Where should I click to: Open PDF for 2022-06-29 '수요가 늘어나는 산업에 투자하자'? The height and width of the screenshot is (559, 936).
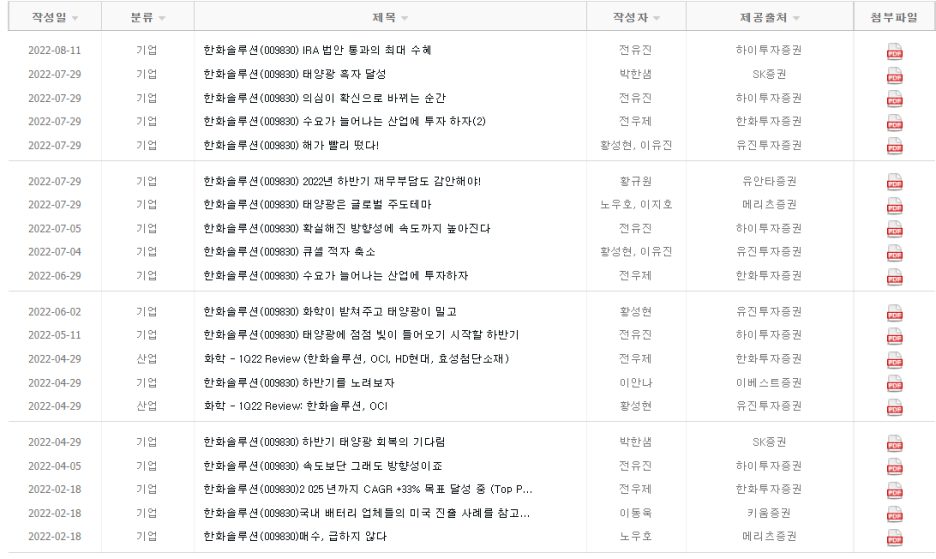coord(894,277)
